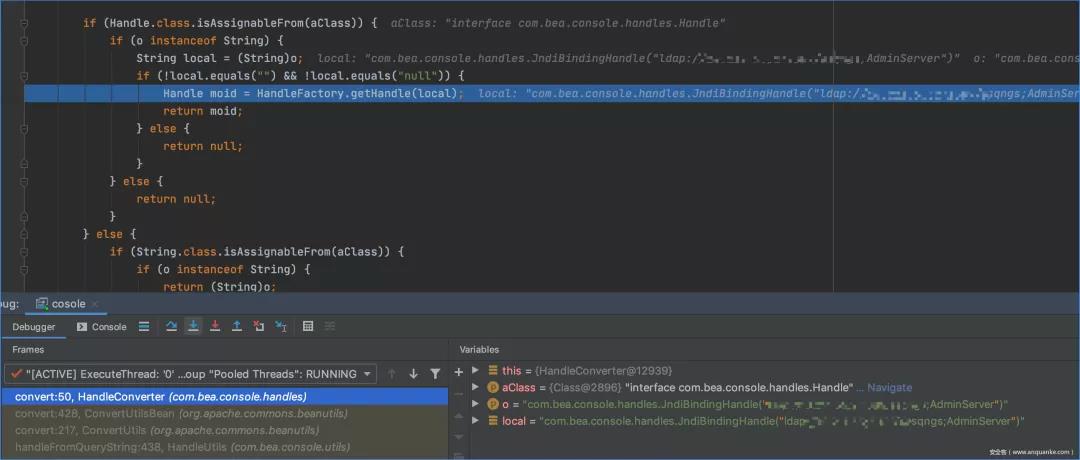Viewport: 1080px width, 460px height.
Task: Click the move watch down arrow
Action: tap(459, 437)
